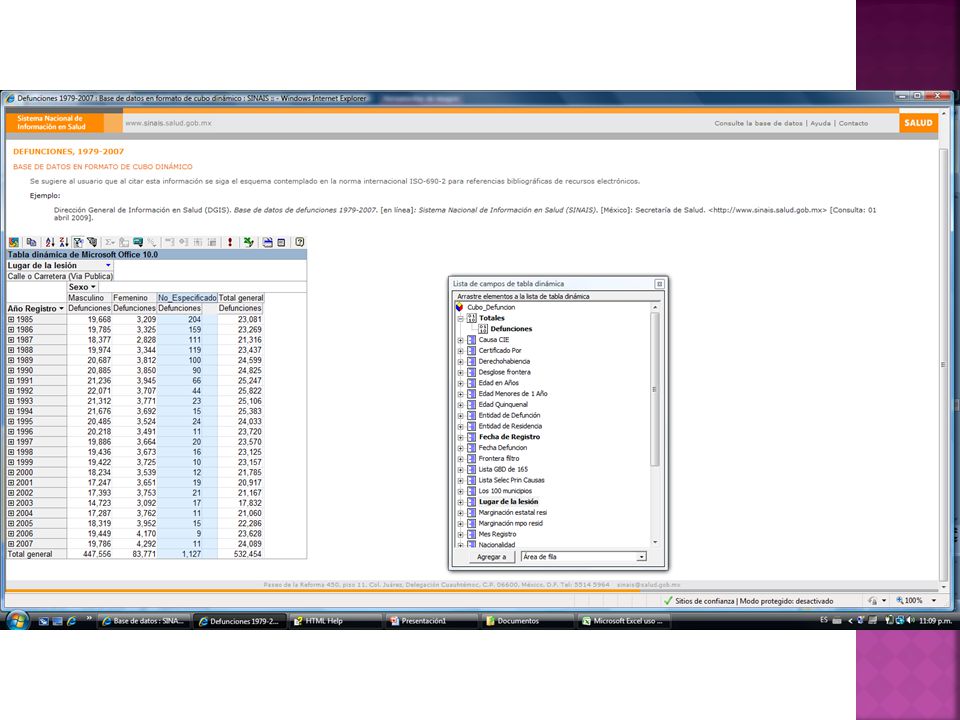
Task: Toggle the AutoFilter funnel icon
Action: tap(78, 242)
